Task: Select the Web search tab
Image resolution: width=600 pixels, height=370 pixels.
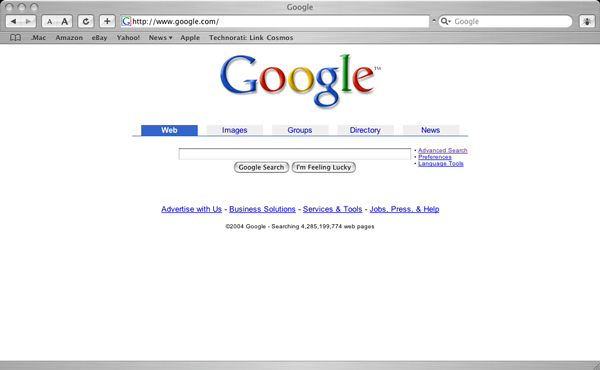Action: tap(169, 130)
